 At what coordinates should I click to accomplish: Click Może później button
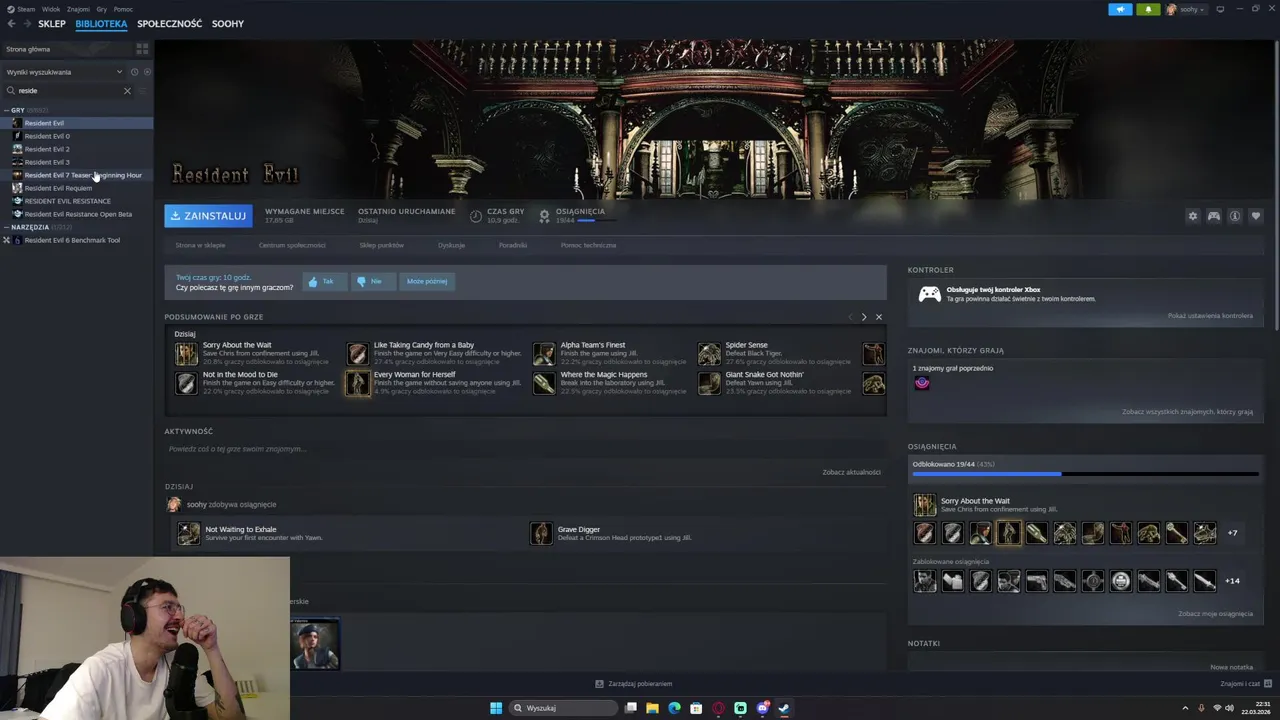click(x=427, y=281)
